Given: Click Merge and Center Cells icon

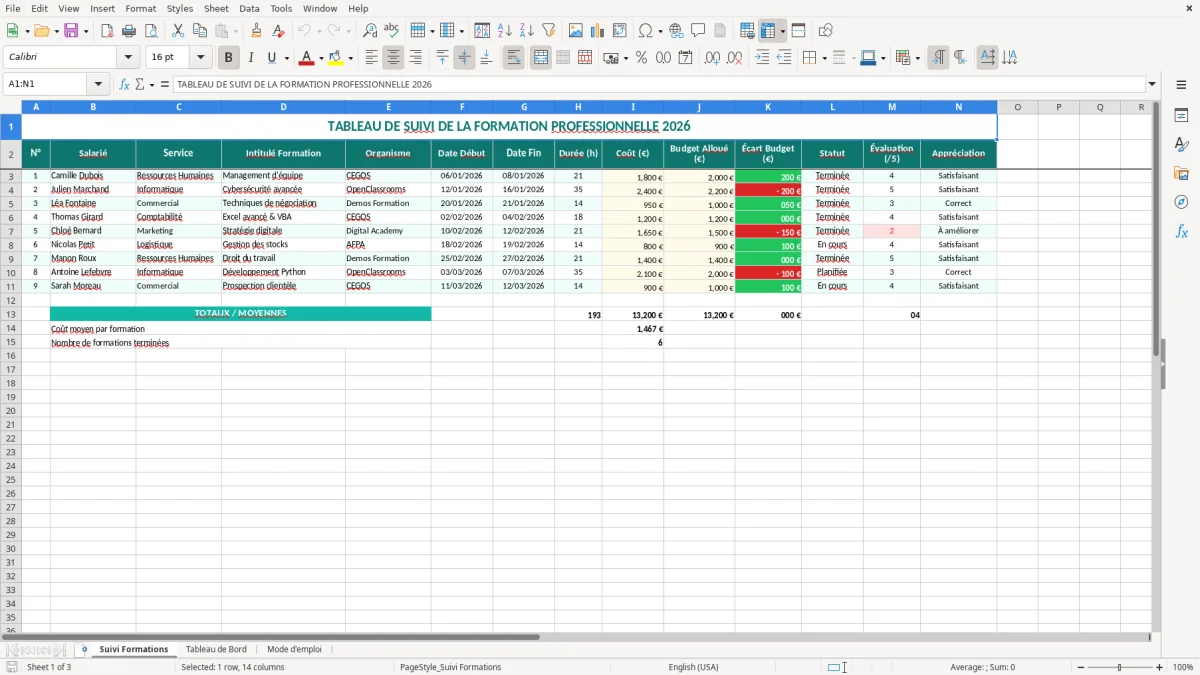Looking at the screenshot, I should (541, 58).
